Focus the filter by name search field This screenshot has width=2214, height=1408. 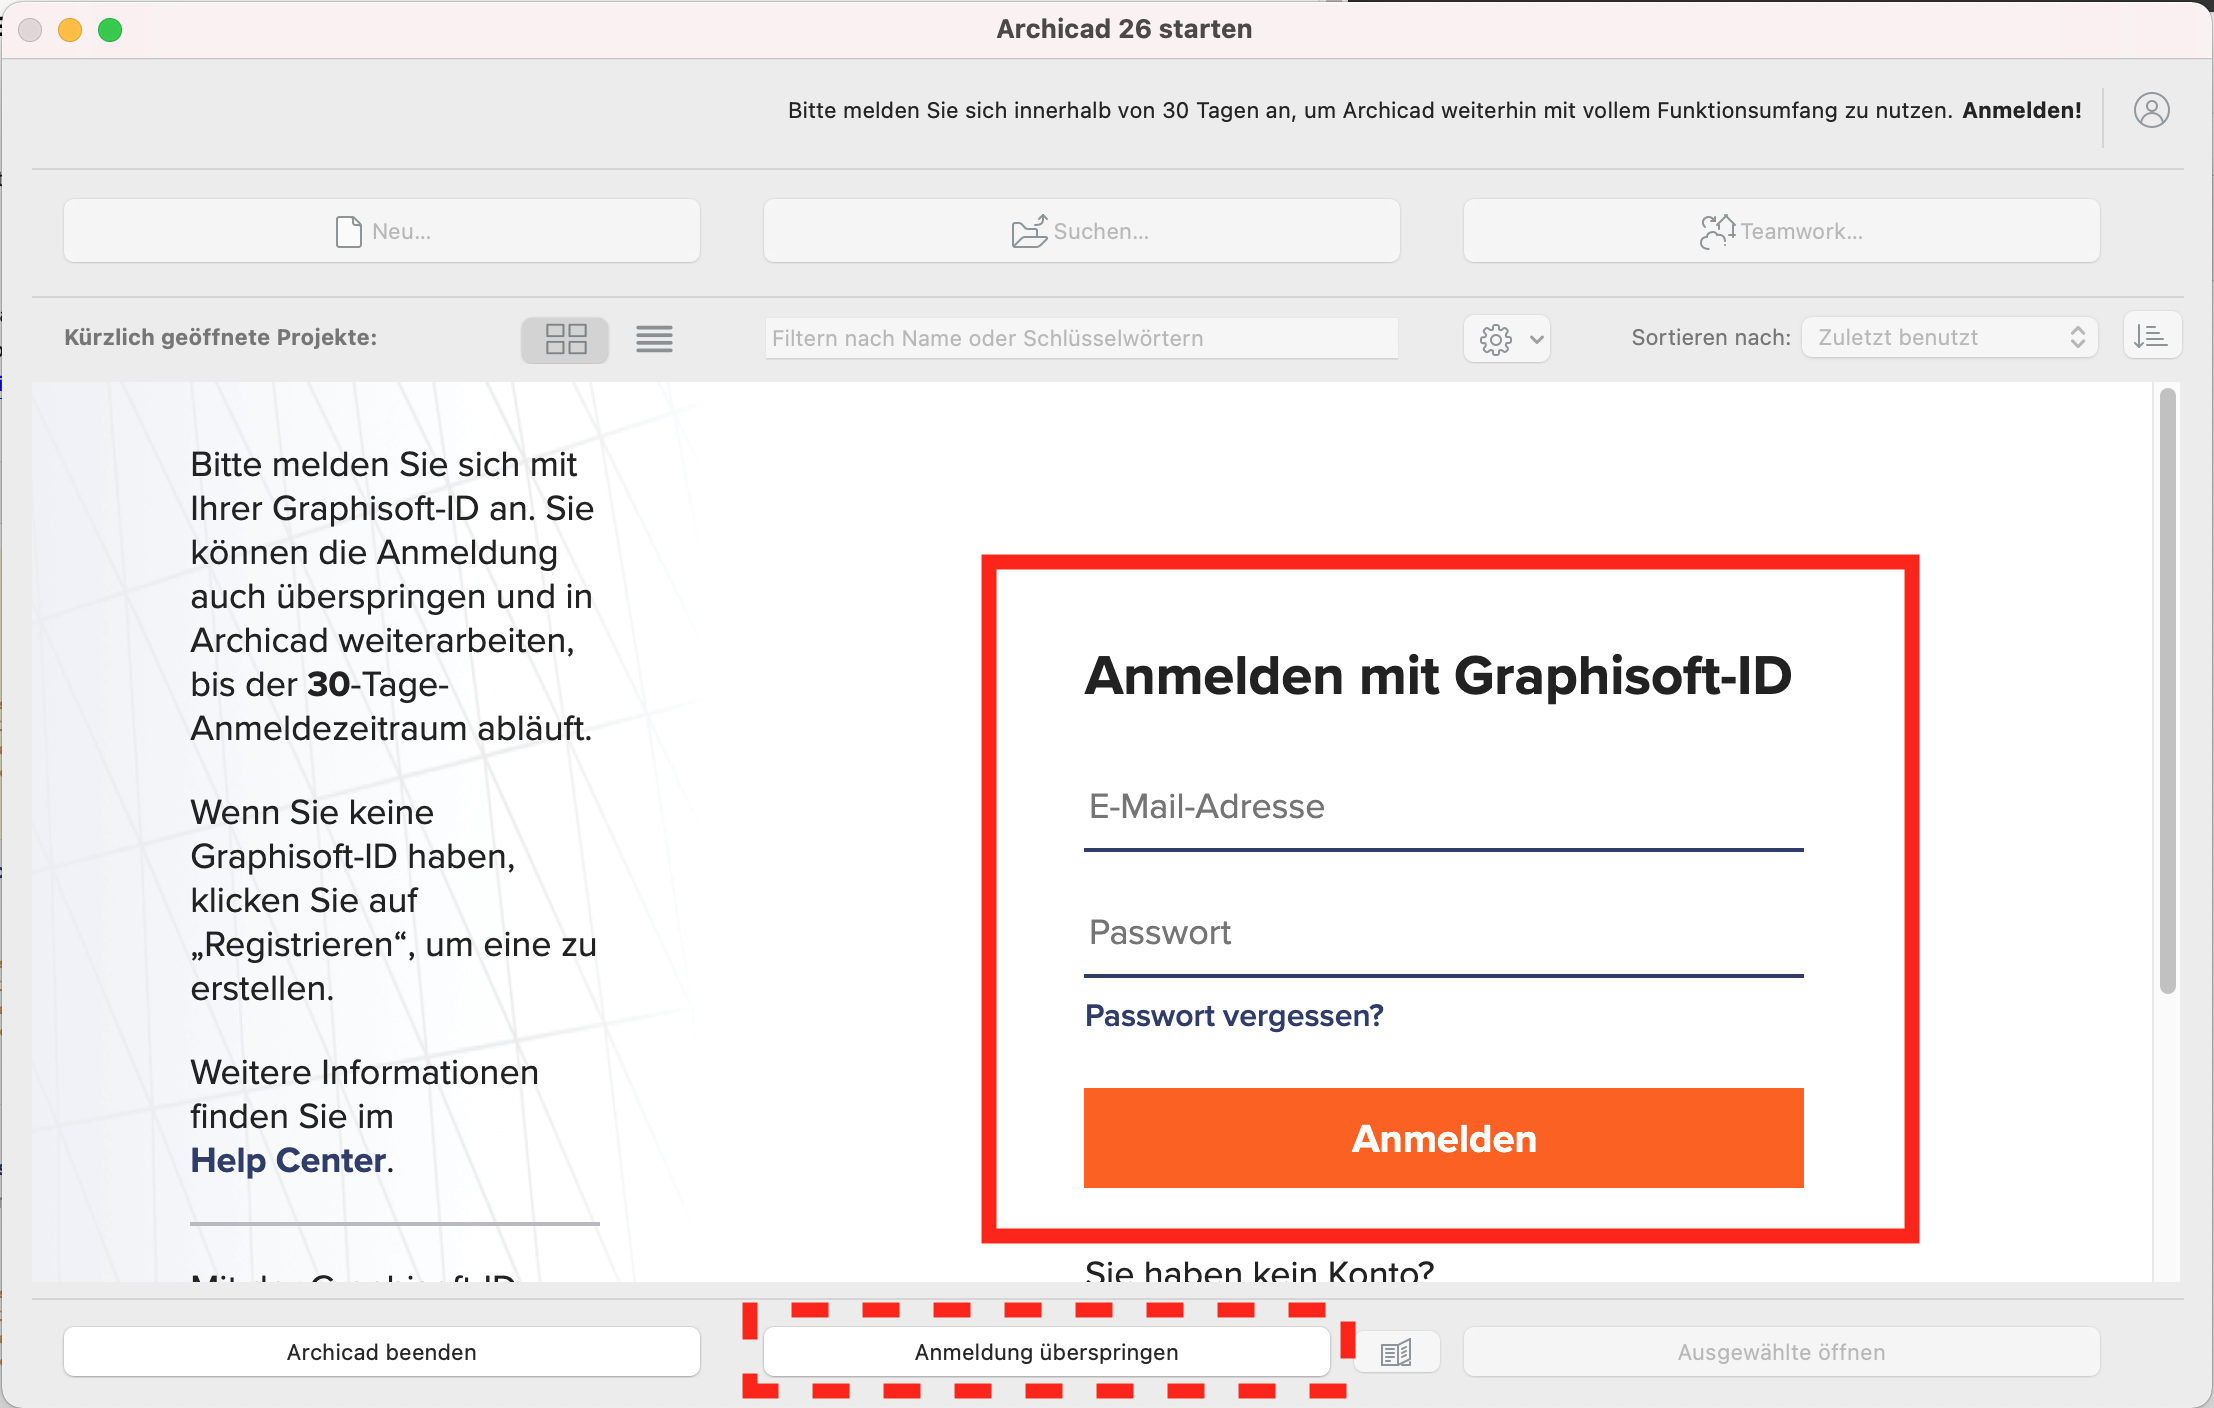tap(1081, 338)
